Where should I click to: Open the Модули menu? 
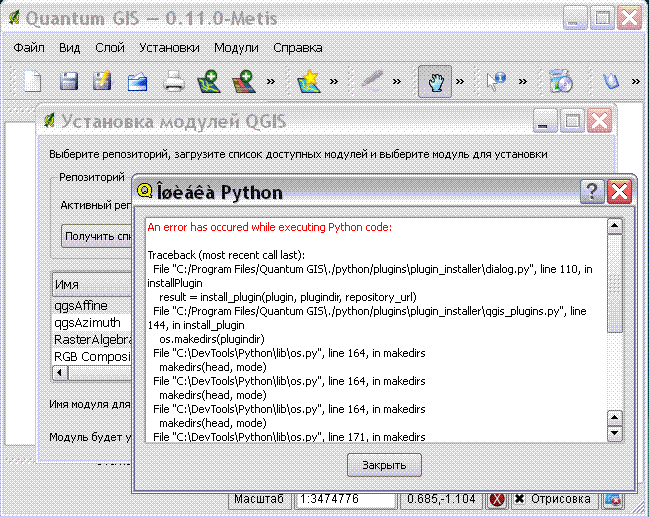(x=236, y=47)
